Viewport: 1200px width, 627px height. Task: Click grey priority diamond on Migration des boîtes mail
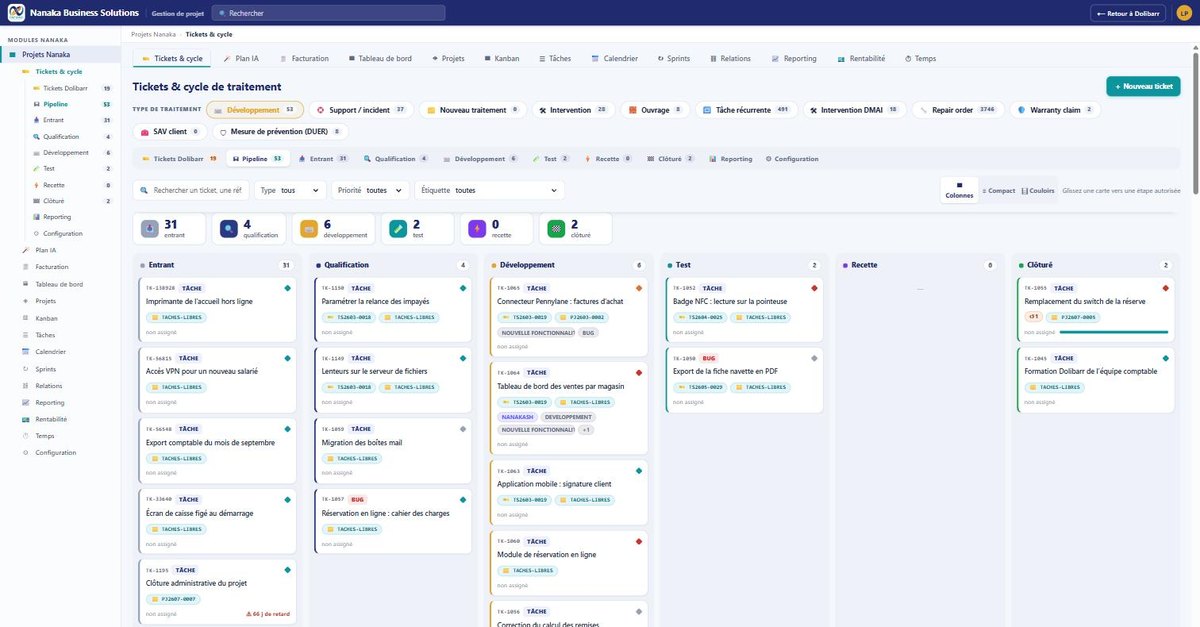463,429
